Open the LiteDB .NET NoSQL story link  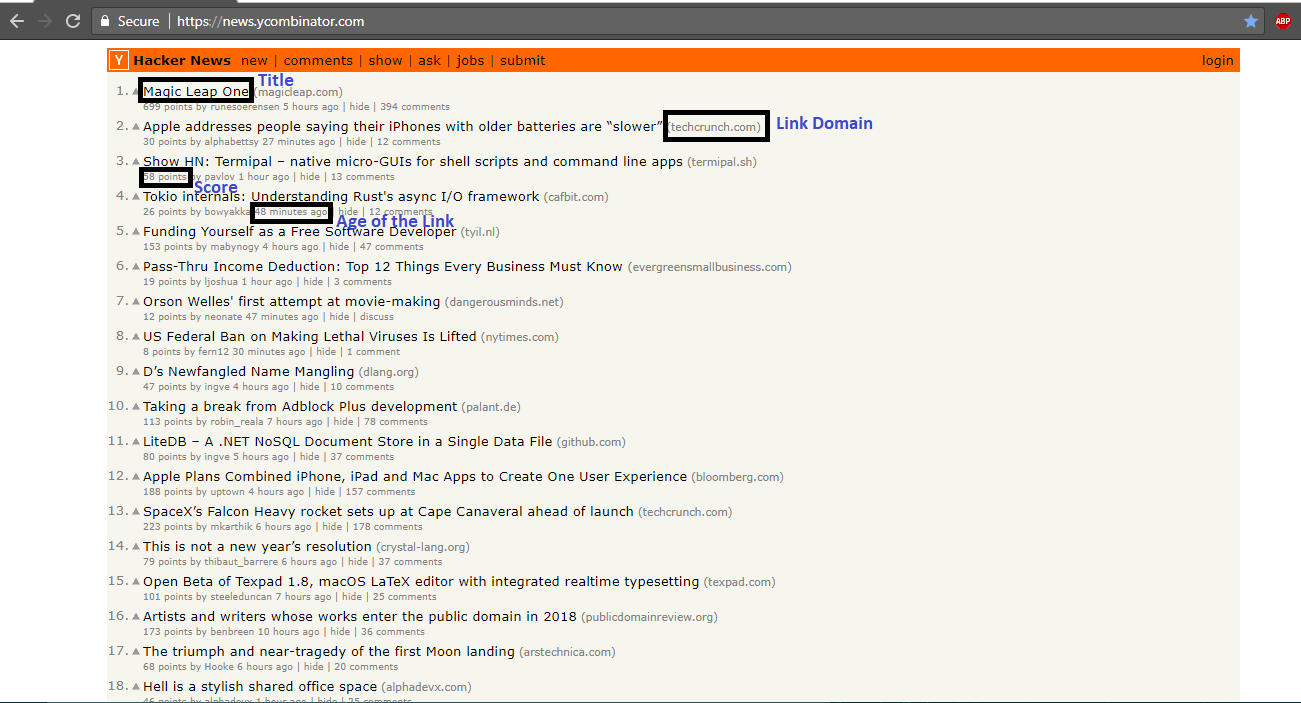tap(347, 441)
